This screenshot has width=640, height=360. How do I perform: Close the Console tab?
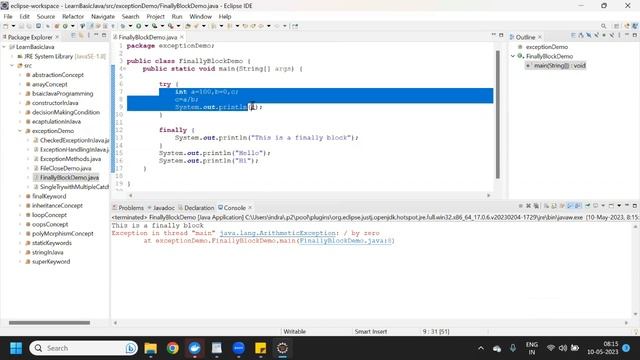click(x=250, y=208)
